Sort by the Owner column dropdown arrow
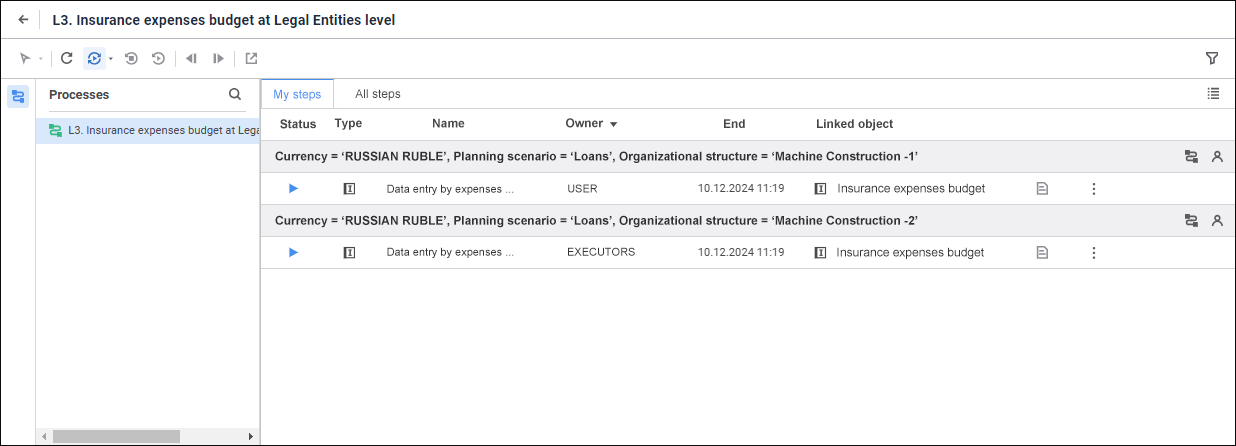This screenshot has width=1236, height=446. pos(613,125)
